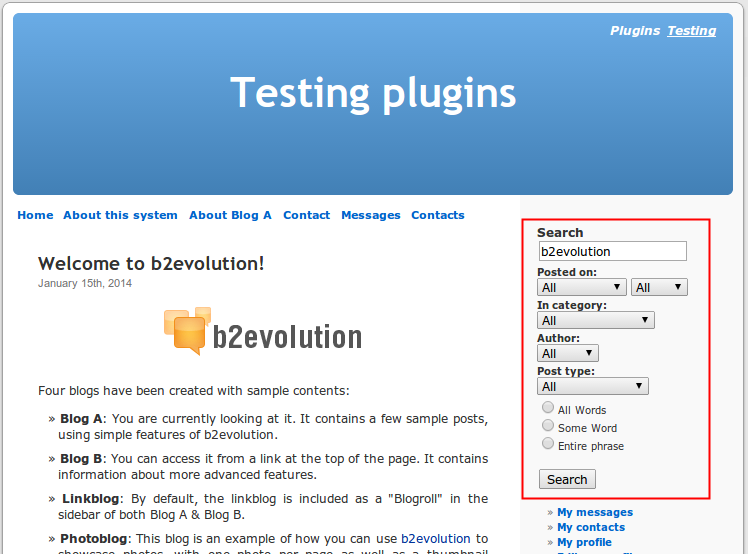Click the search text field containing b2evolution
The width and height of the screenshot is (748, 554).
[613, 251]
